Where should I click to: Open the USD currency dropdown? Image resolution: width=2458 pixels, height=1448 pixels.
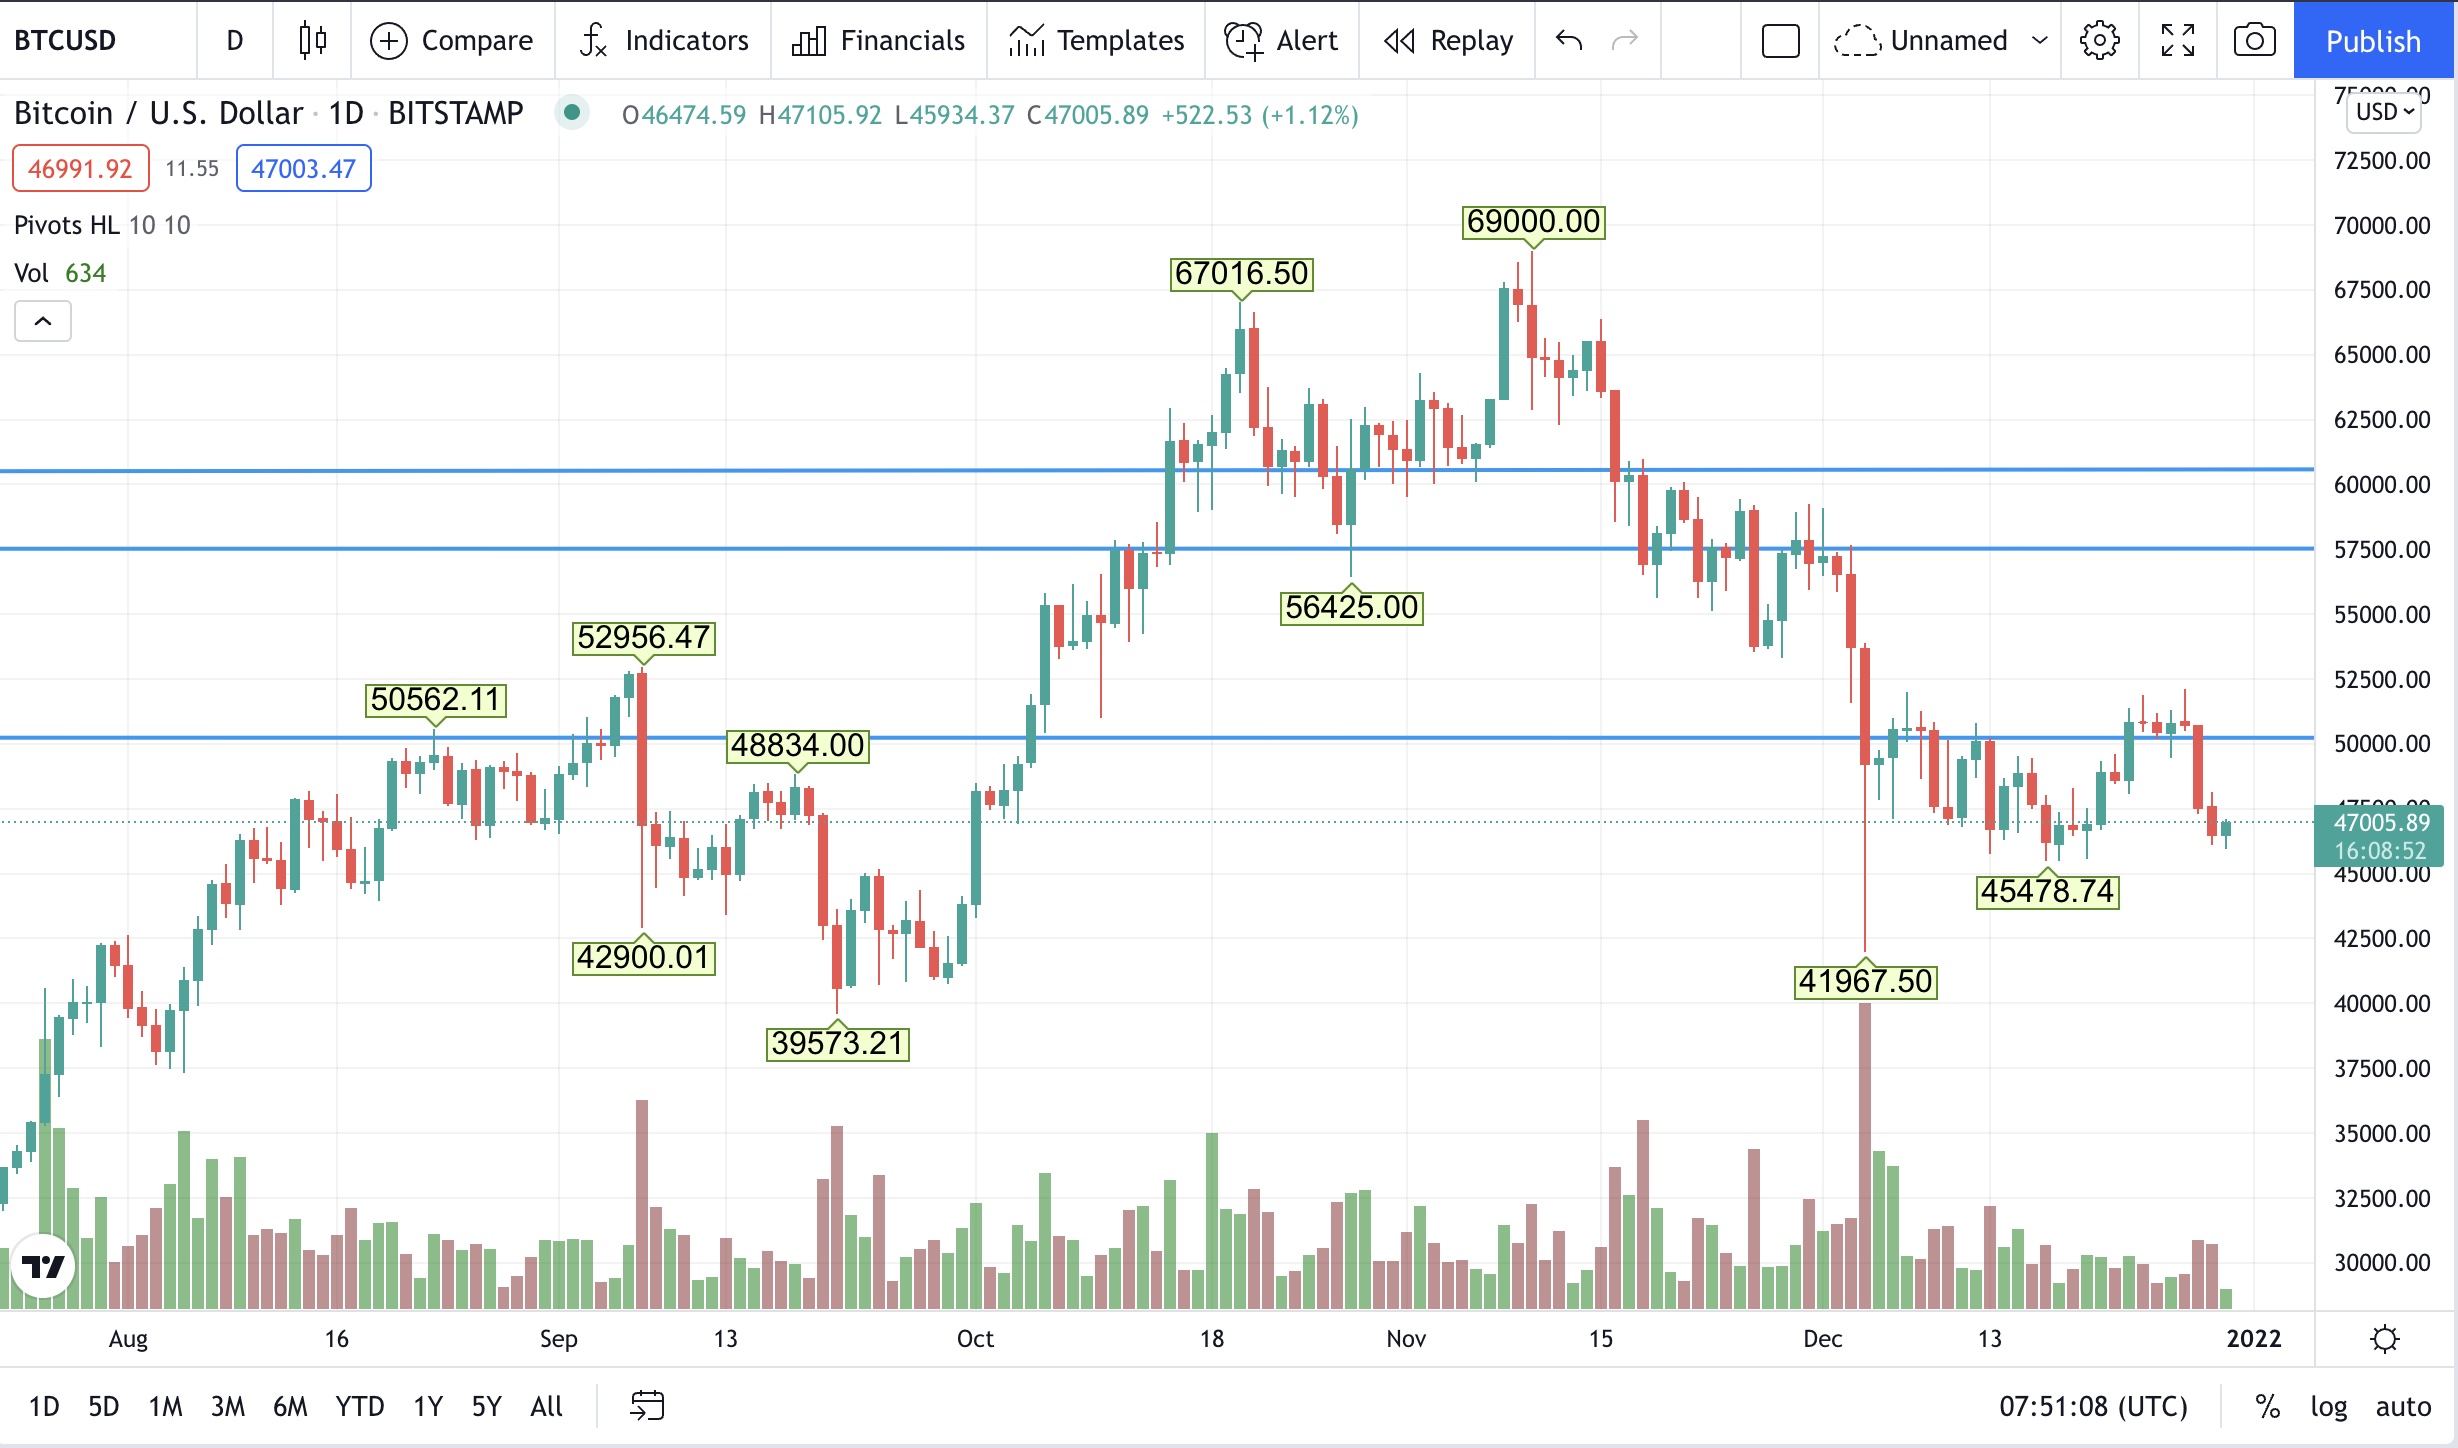[2384, 111]
